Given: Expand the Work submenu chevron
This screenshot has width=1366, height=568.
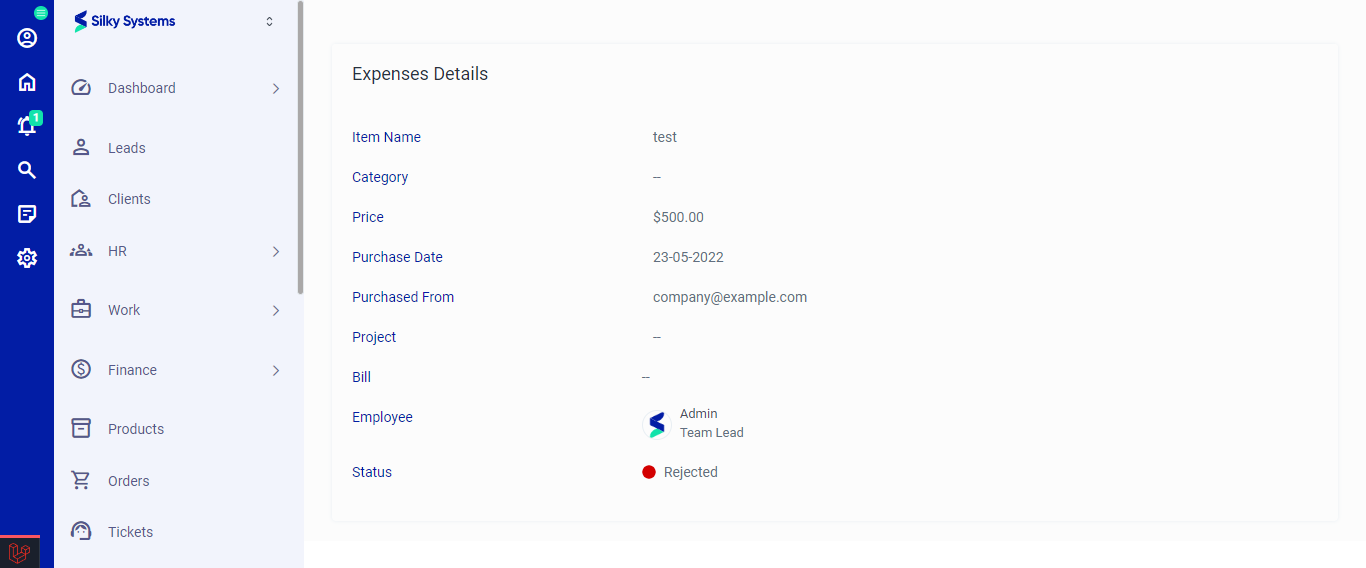Looking at the screenshot, I should (x=276, y=310).
